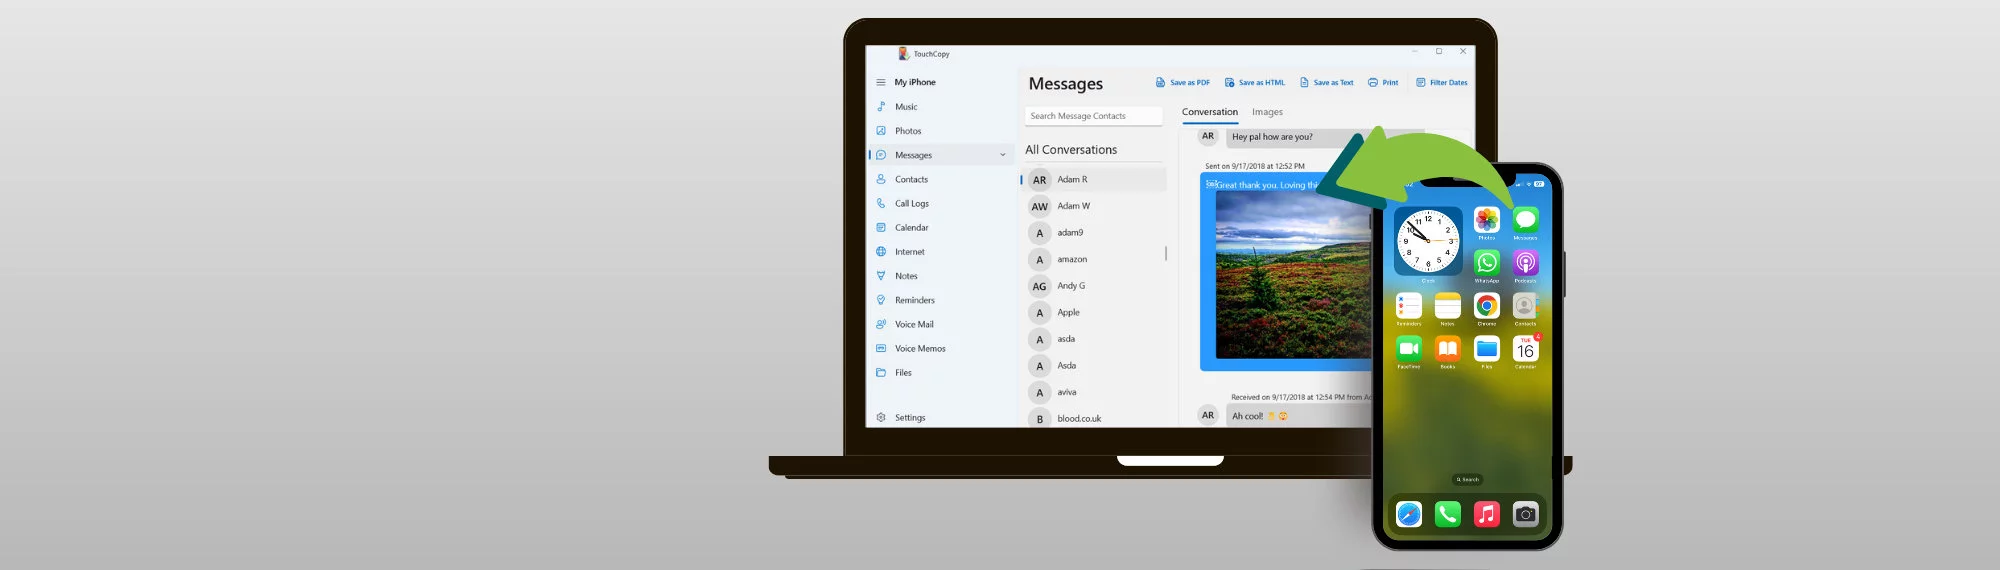The image size is (2000, 570).
Task: Tap the Calendar app showing 16
Action: (1526, 349)
